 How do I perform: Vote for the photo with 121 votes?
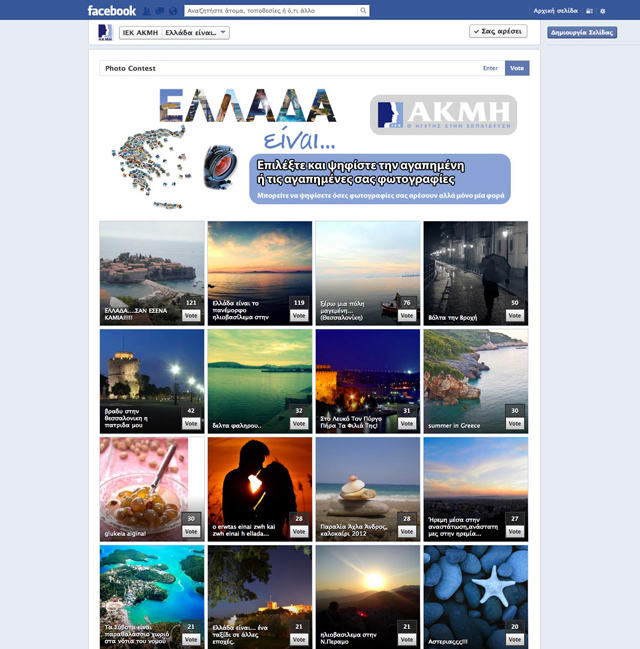click(190, 315)
